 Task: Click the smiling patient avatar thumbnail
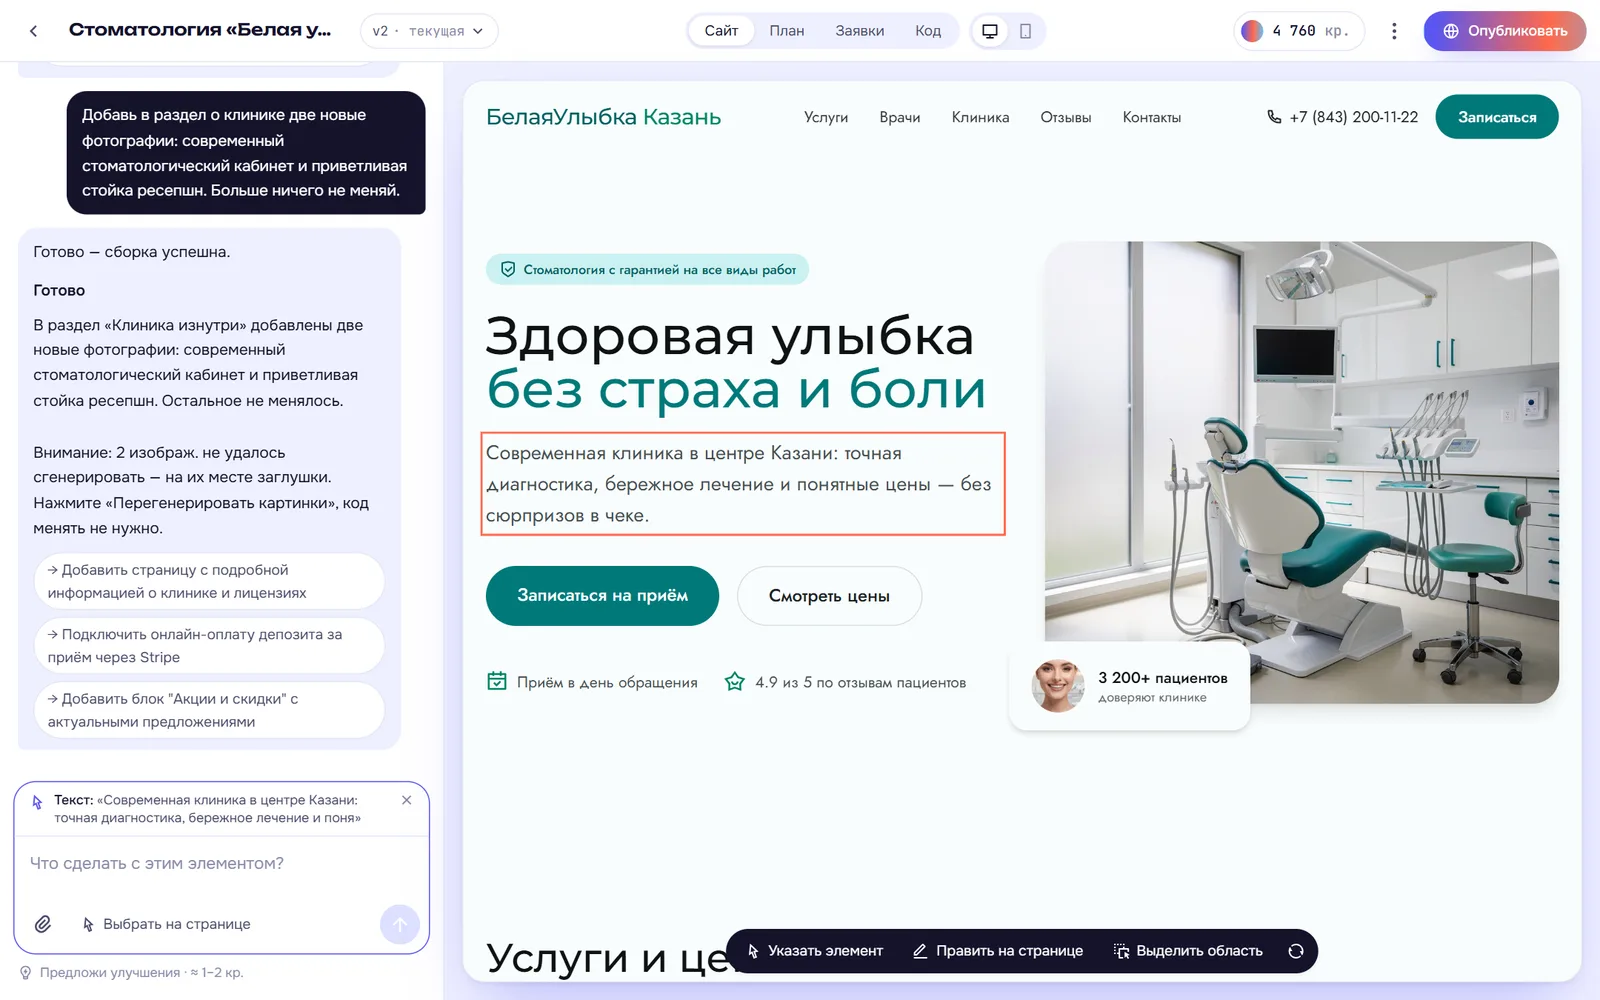(x=1058, y=686)
